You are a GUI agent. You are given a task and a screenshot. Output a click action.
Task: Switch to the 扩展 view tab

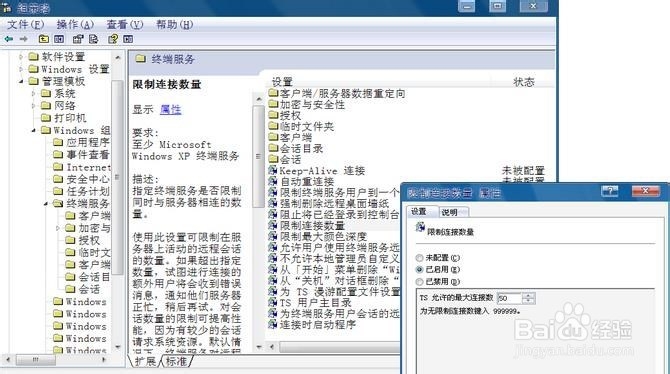pos(145,361)
